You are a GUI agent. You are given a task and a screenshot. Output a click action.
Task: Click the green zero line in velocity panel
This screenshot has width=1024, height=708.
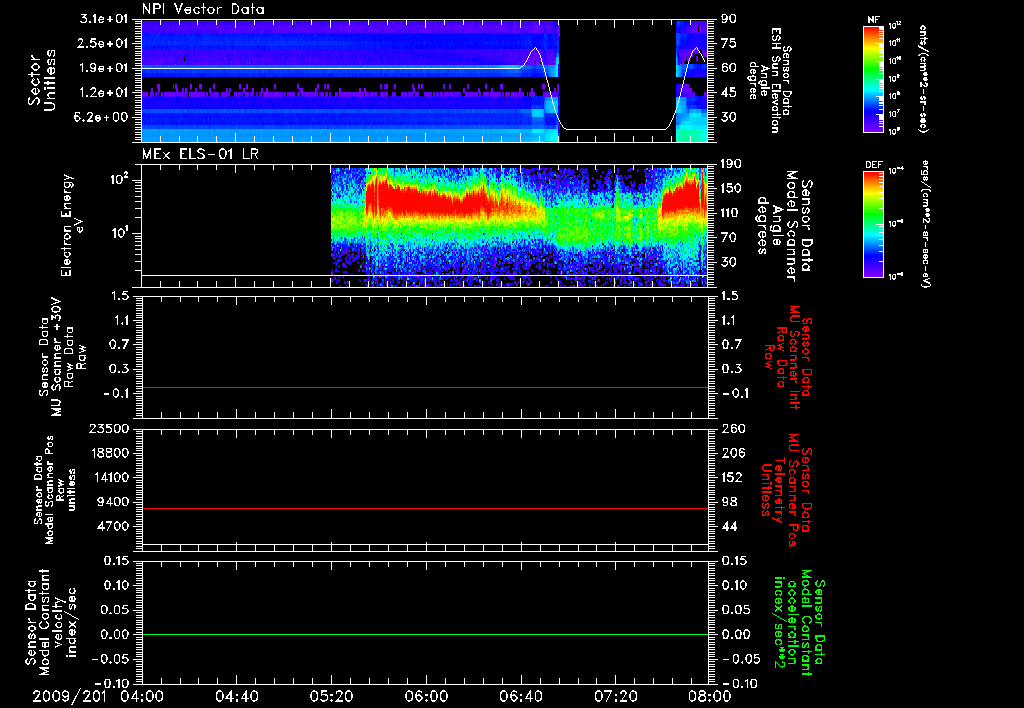[424, 634]
